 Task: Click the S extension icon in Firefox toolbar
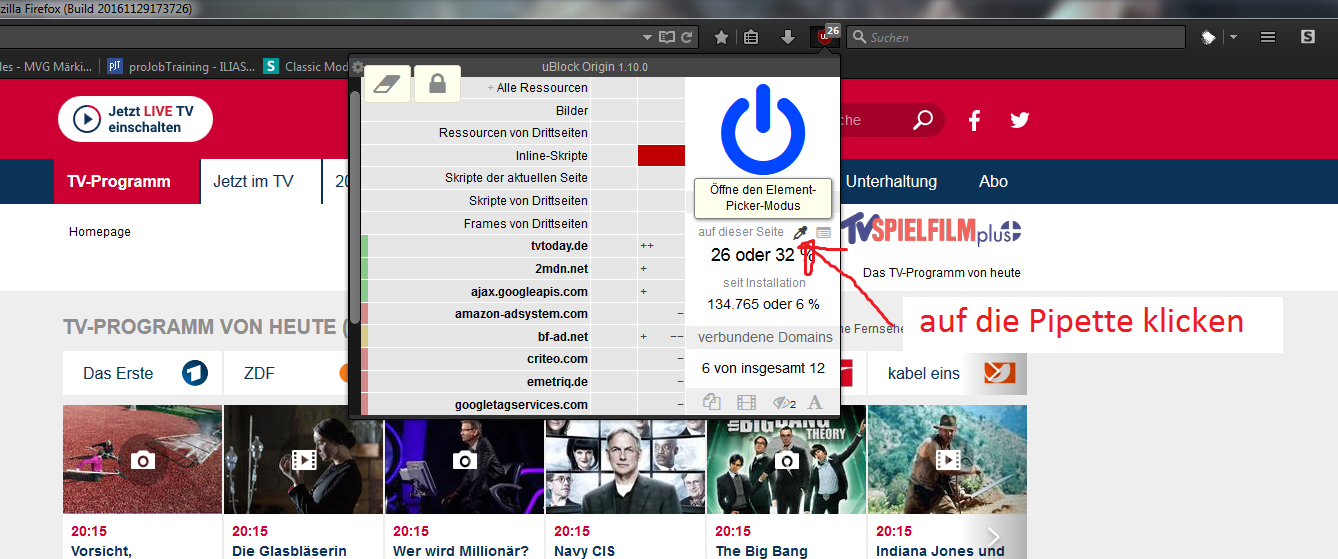1307,37
